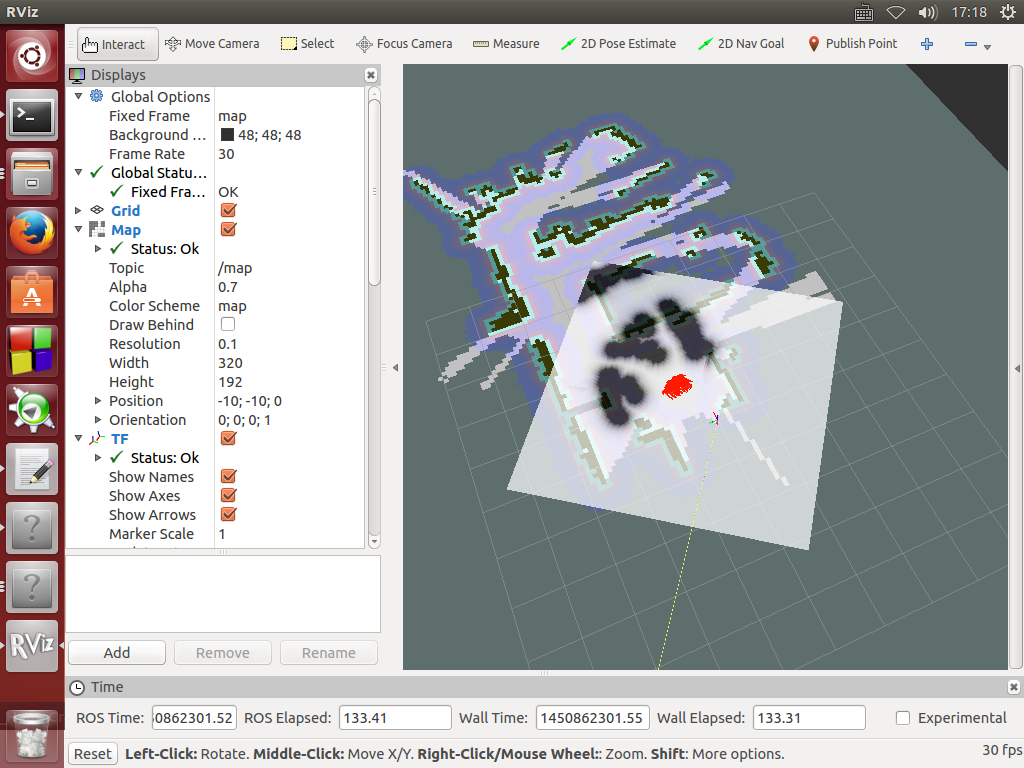Click the Wall Elapsed field
Viewport: 1024px width, 768px height.
[x=809, y=718]
